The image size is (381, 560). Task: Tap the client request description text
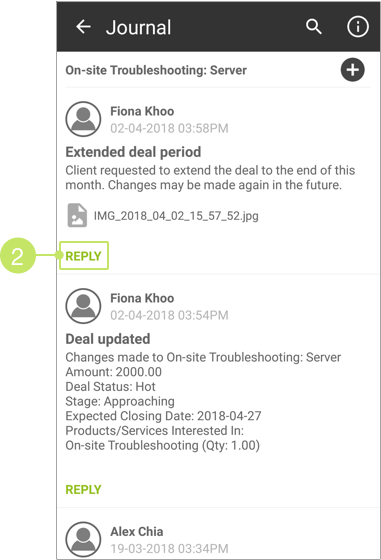(210, 178)
